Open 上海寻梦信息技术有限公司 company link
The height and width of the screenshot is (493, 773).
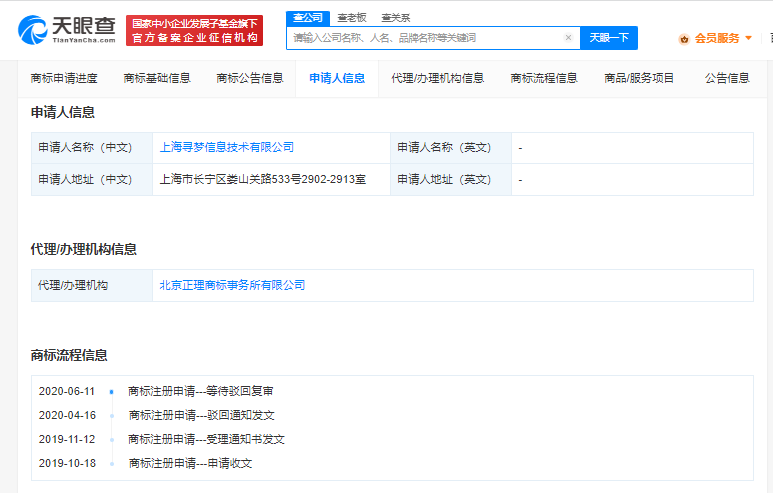coord(227,147)
